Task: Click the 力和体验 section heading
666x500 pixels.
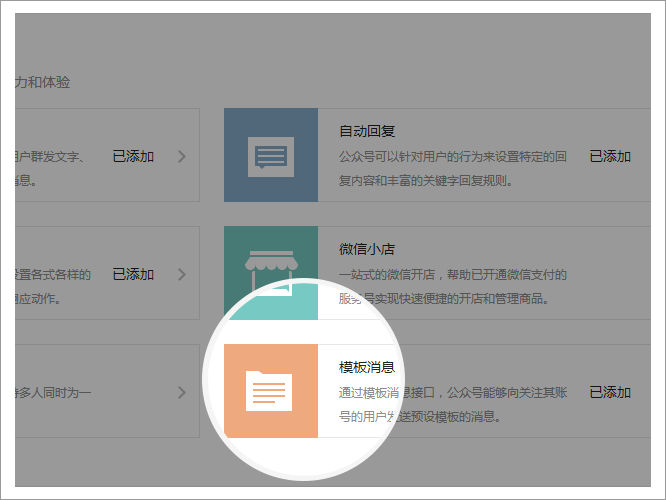Action: pos(43,82)
